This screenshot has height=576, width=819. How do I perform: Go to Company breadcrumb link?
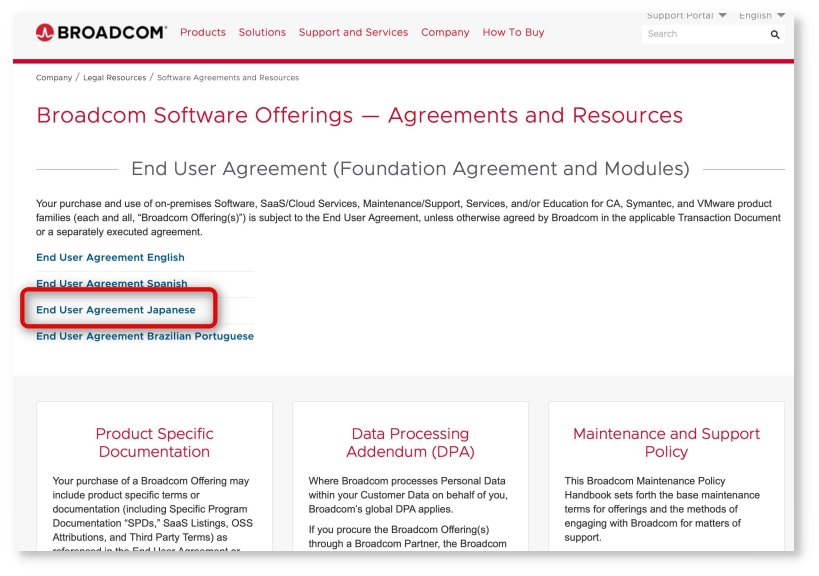pyautogui.click(x=53, y=78)
